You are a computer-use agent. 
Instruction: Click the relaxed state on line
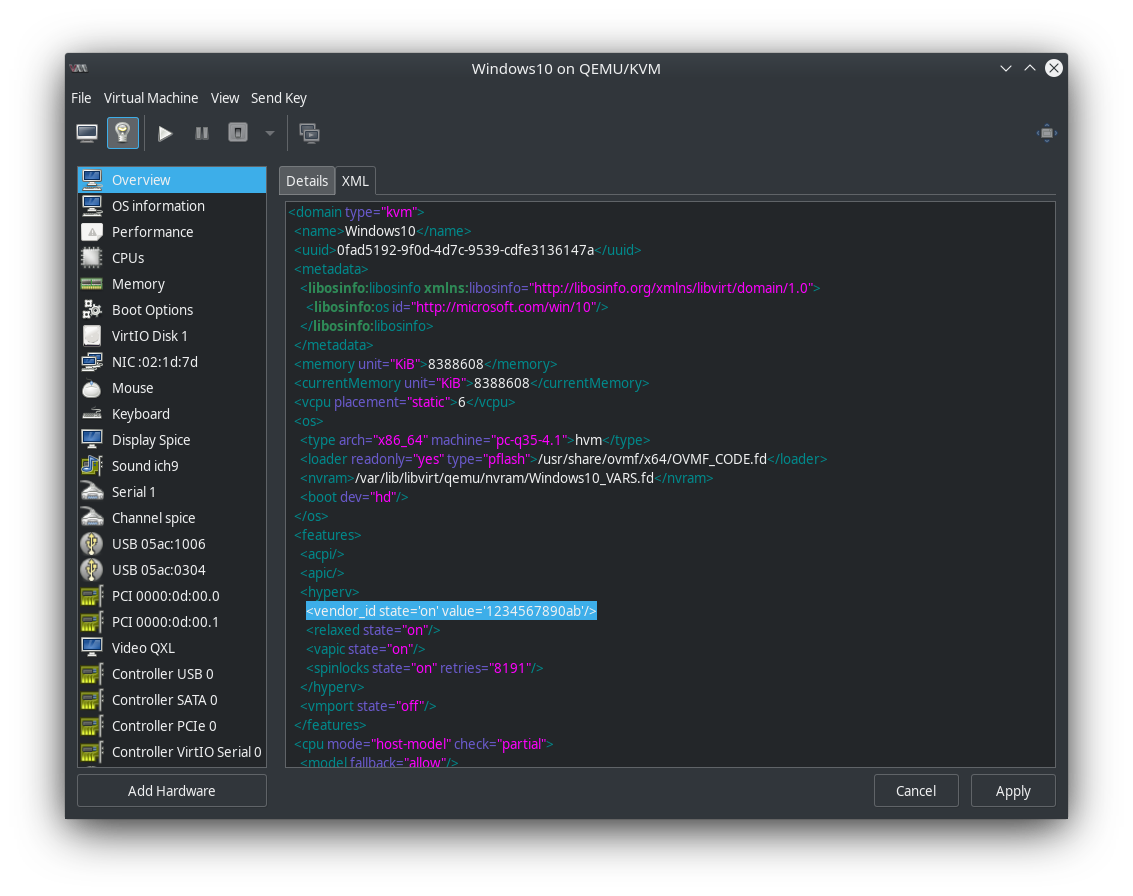373,630
